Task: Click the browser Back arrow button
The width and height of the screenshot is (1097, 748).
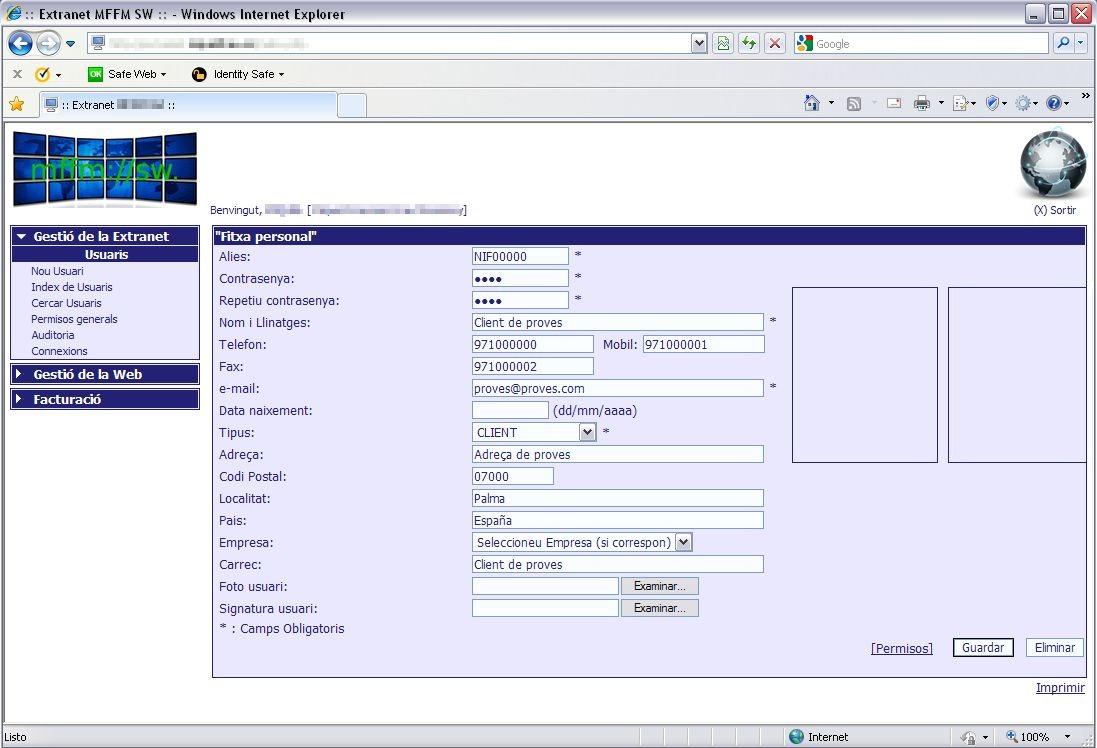Action: tap(20, 43)
